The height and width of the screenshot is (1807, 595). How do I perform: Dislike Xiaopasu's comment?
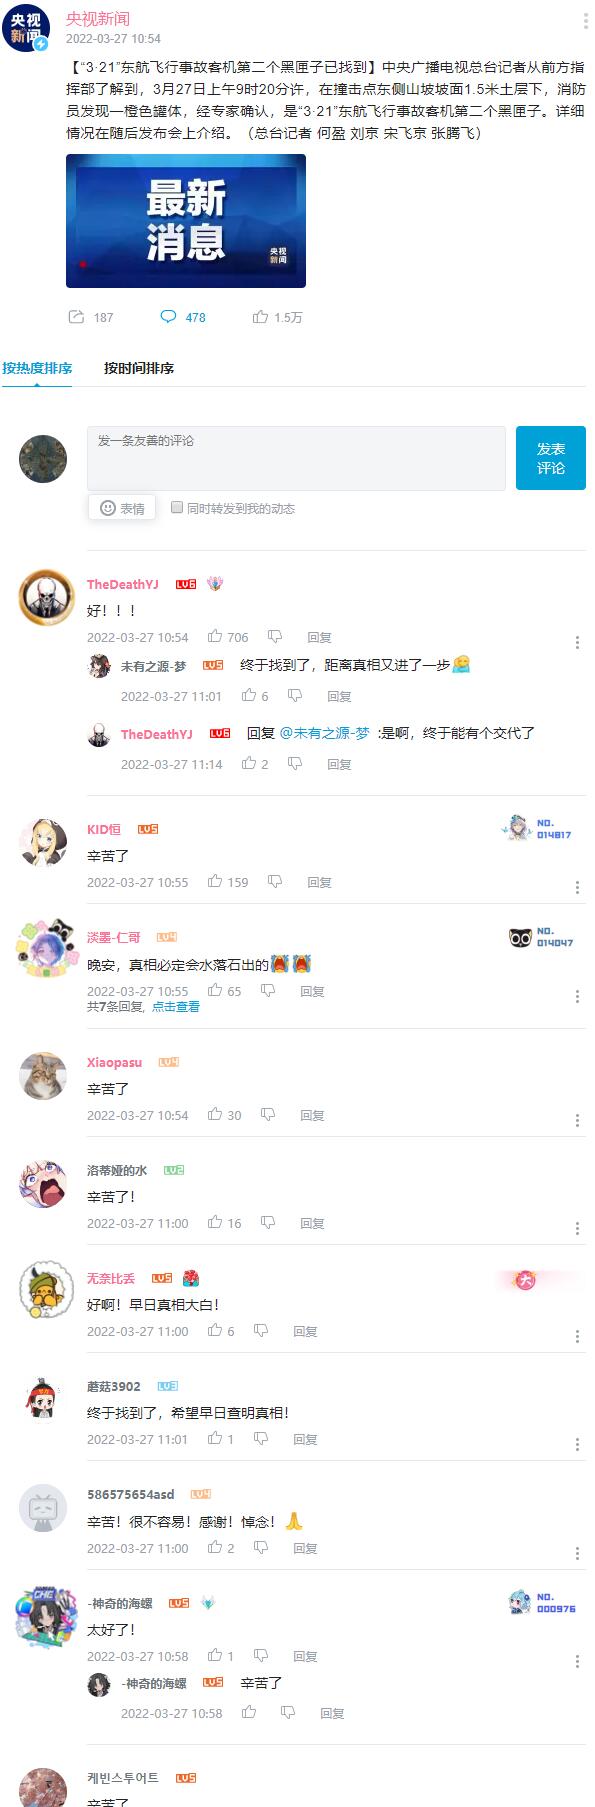(268, 1114)
